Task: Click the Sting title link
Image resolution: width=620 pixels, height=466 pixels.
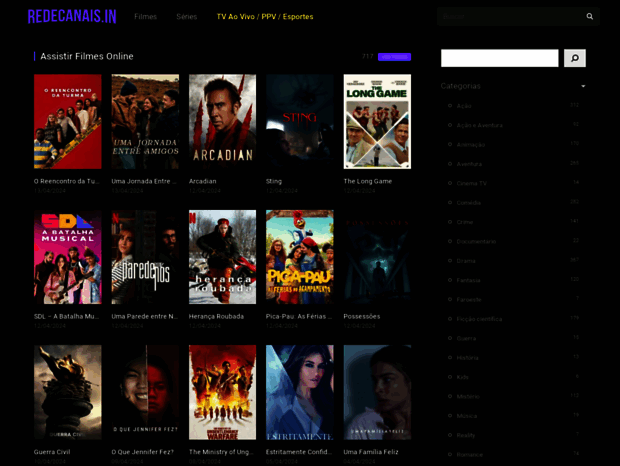Action: coord(274,181)
